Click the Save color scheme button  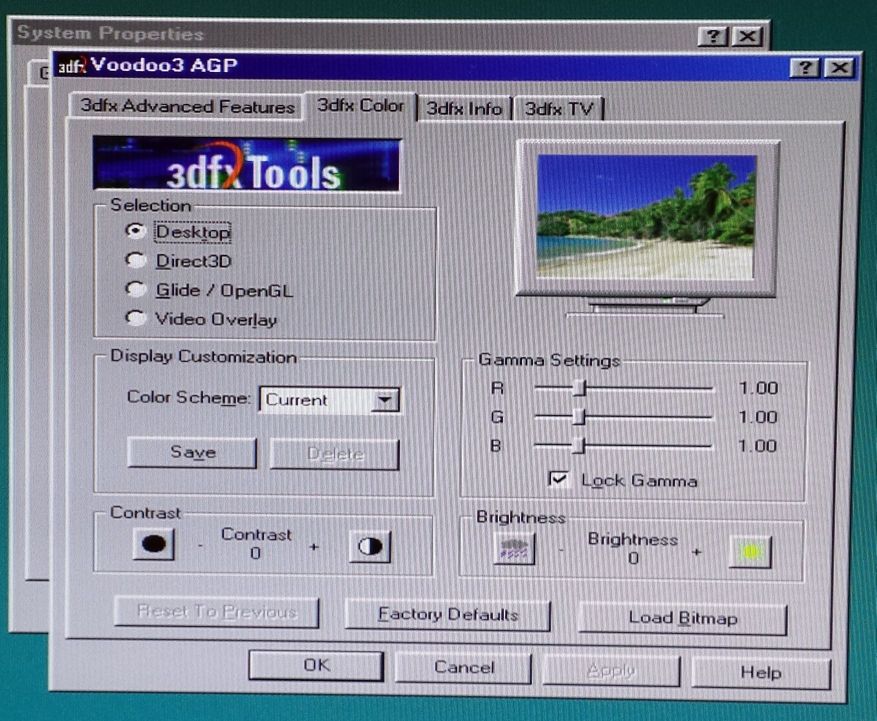tap(192, 452)
